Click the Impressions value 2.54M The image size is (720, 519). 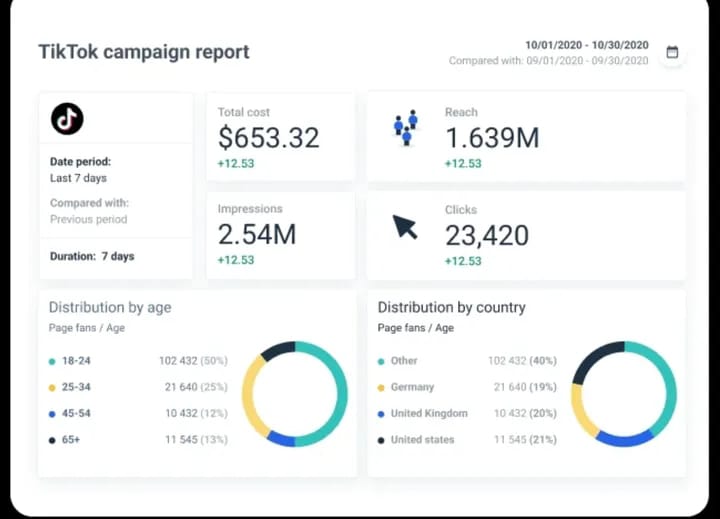pyautogui.click(x=257, y=234)
